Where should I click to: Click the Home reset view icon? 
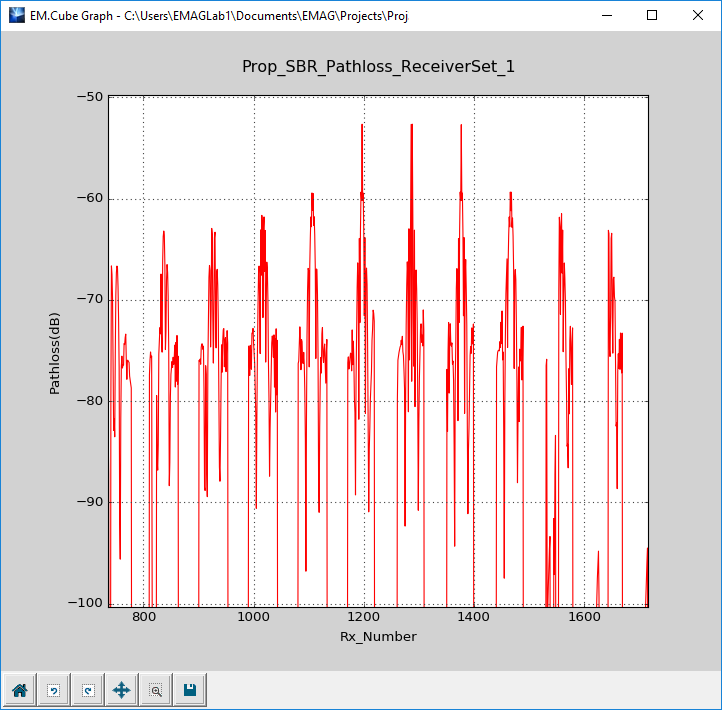coord(19,690)
